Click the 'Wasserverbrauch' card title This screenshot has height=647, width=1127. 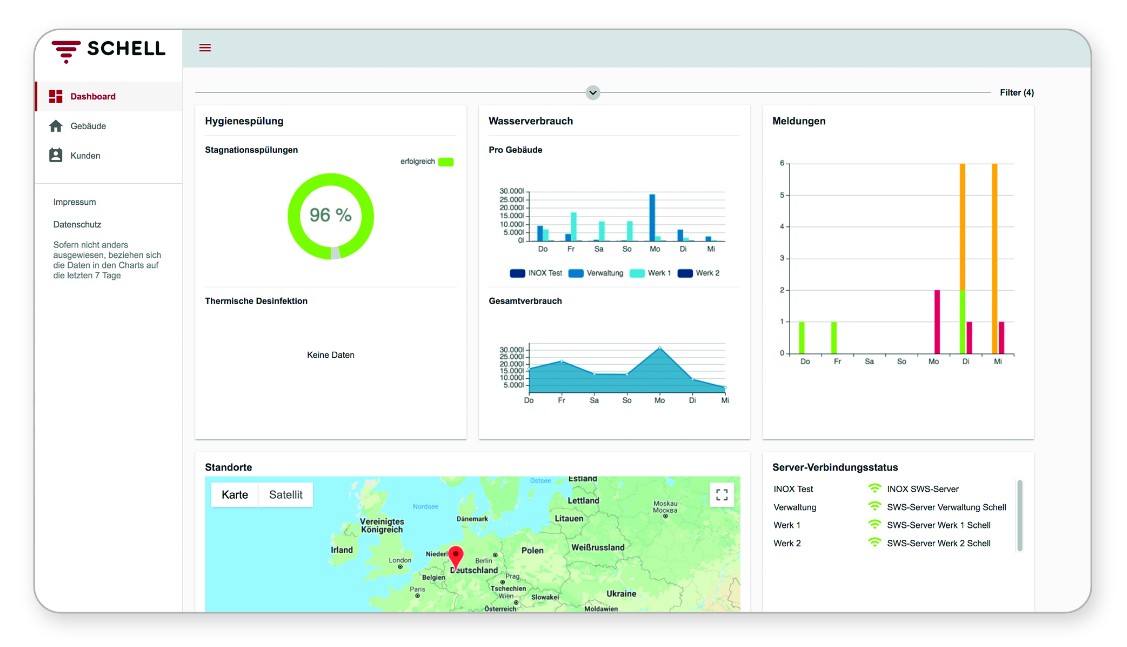[531, 121]
